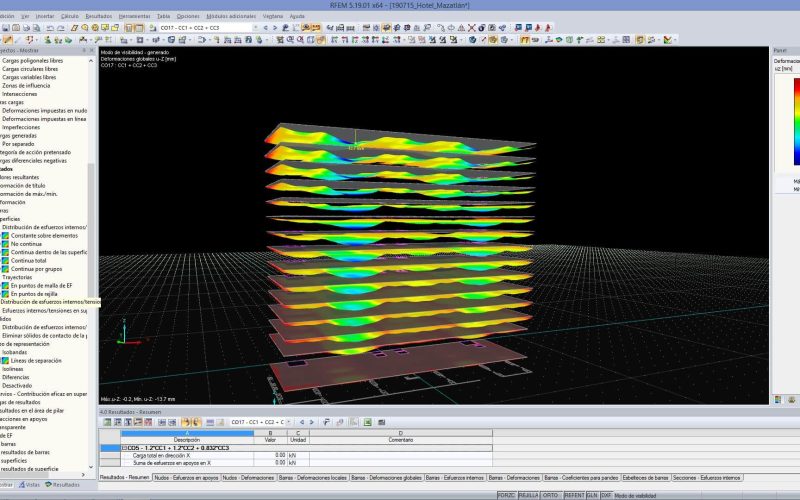Click the Redo arrow icon
The image size is (800, 500).
[x=61, y=28]
